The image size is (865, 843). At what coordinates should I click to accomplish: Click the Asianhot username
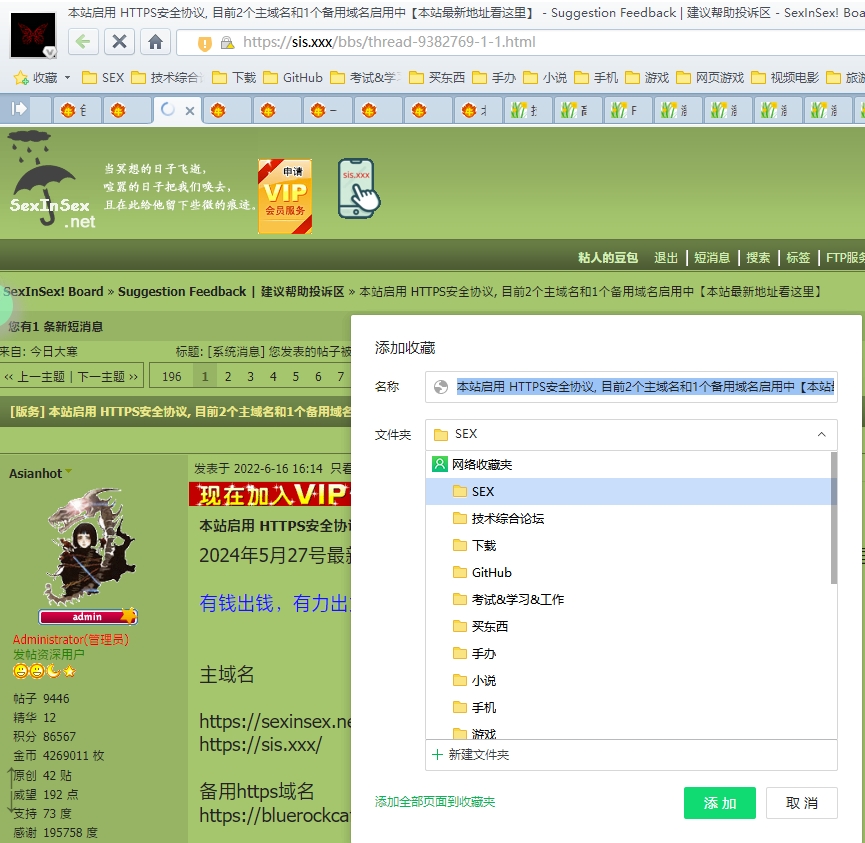tap(35, 473)
